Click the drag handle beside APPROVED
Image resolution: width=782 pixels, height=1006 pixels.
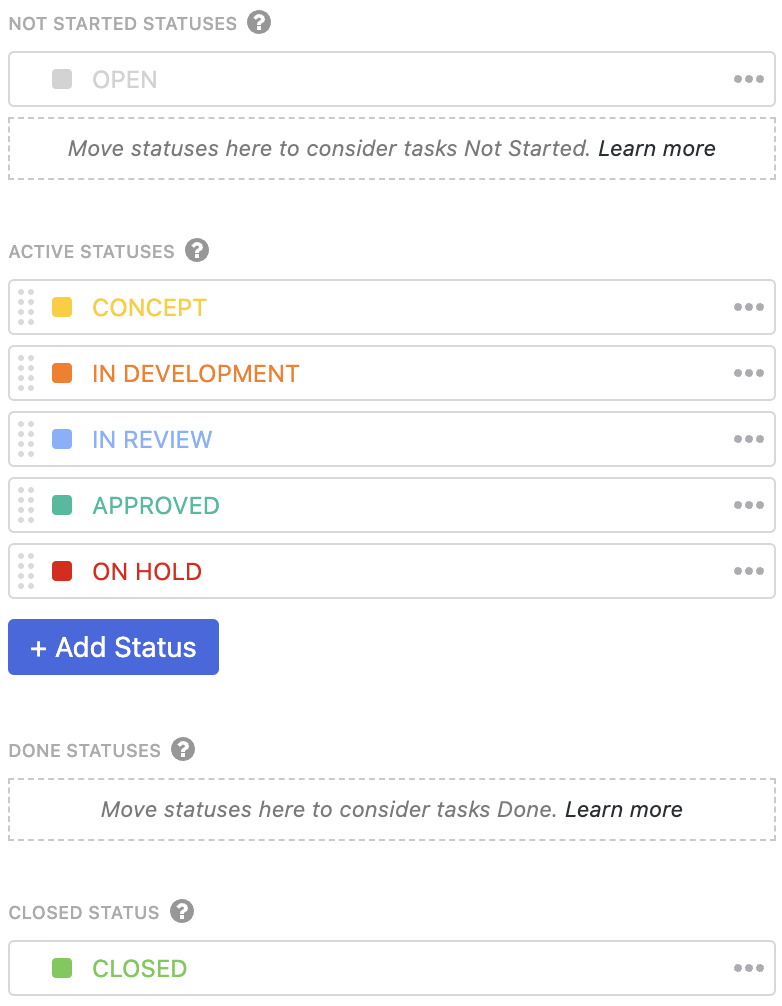coord(28,505)
